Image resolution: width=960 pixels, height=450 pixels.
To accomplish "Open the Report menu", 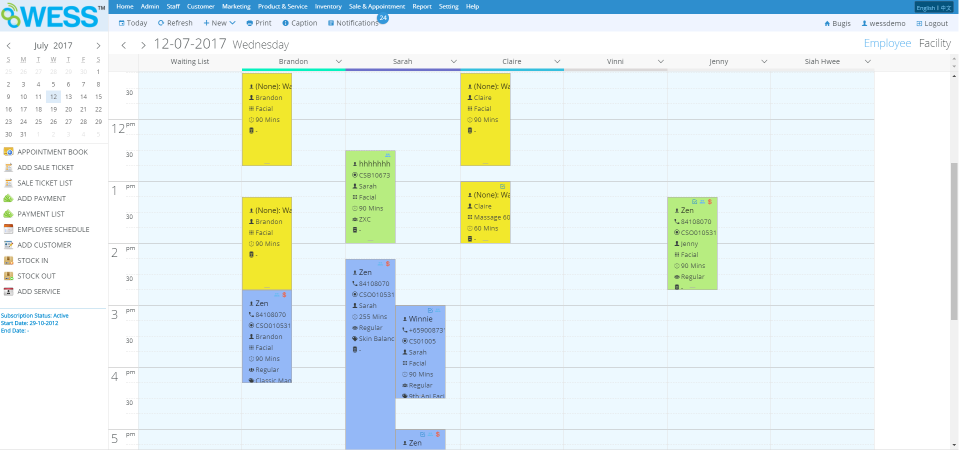I will (422, 7).
